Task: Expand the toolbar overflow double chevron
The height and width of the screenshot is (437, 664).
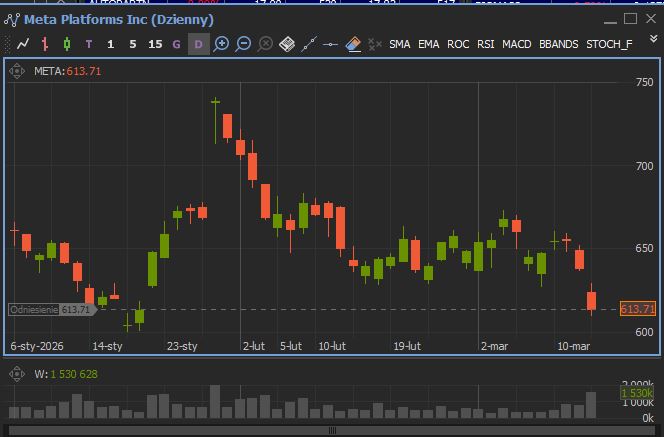Action: (654, 40)
